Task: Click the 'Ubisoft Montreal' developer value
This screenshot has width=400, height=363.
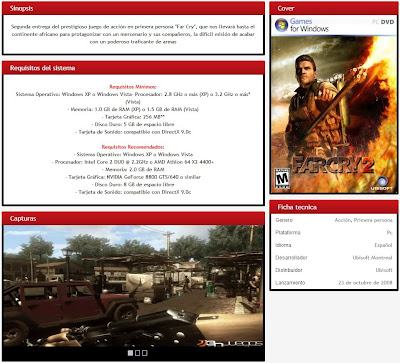Action: [x=372, y=257]
